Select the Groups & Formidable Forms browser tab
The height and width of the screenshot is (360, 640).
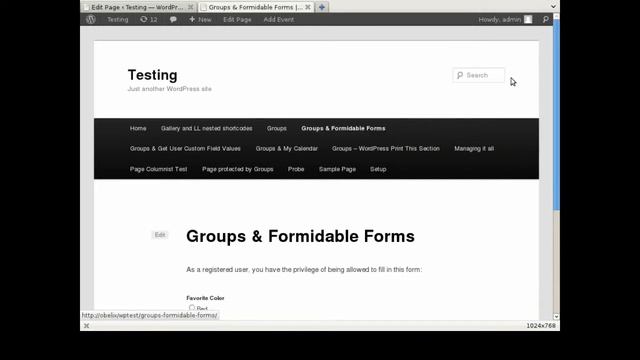(x=256, y=7)
